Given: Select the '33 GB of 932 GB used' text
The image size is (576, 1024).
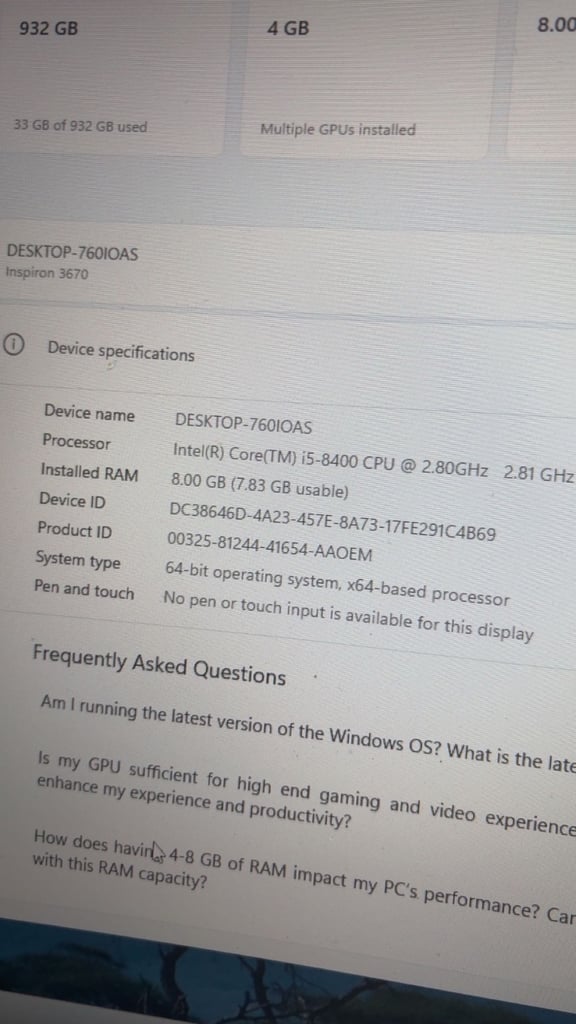Looking at the screenshot, I should click(x=80, y=126).
